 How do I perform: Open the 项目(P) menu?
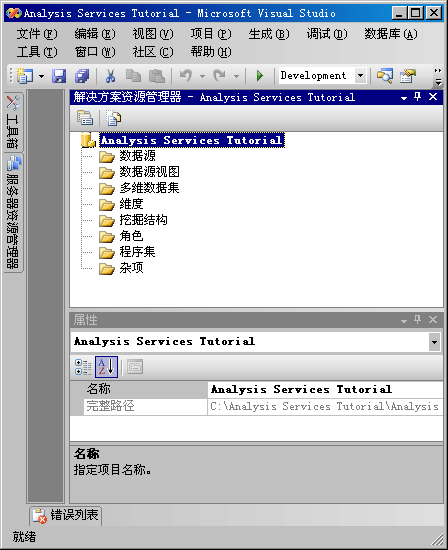click(211, 34)
